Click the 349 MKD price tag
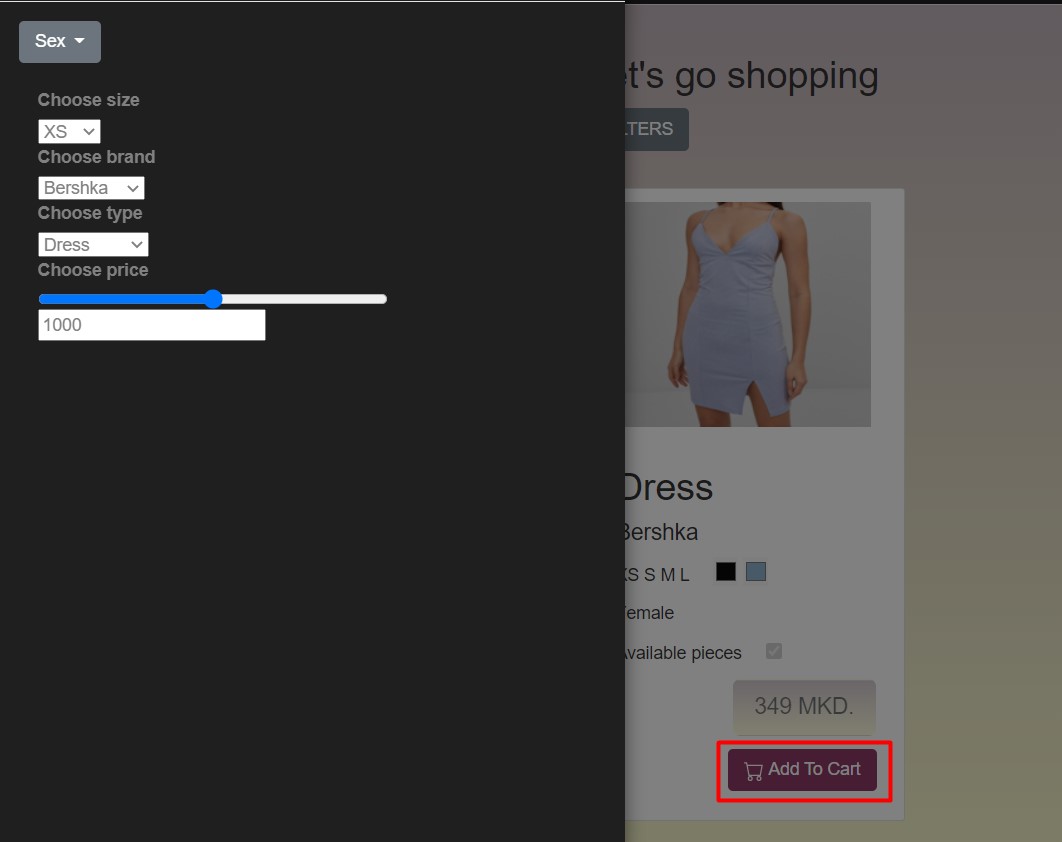Image resolution: width=1062 pixels, height=842 pixels. [x=803, y=706]
